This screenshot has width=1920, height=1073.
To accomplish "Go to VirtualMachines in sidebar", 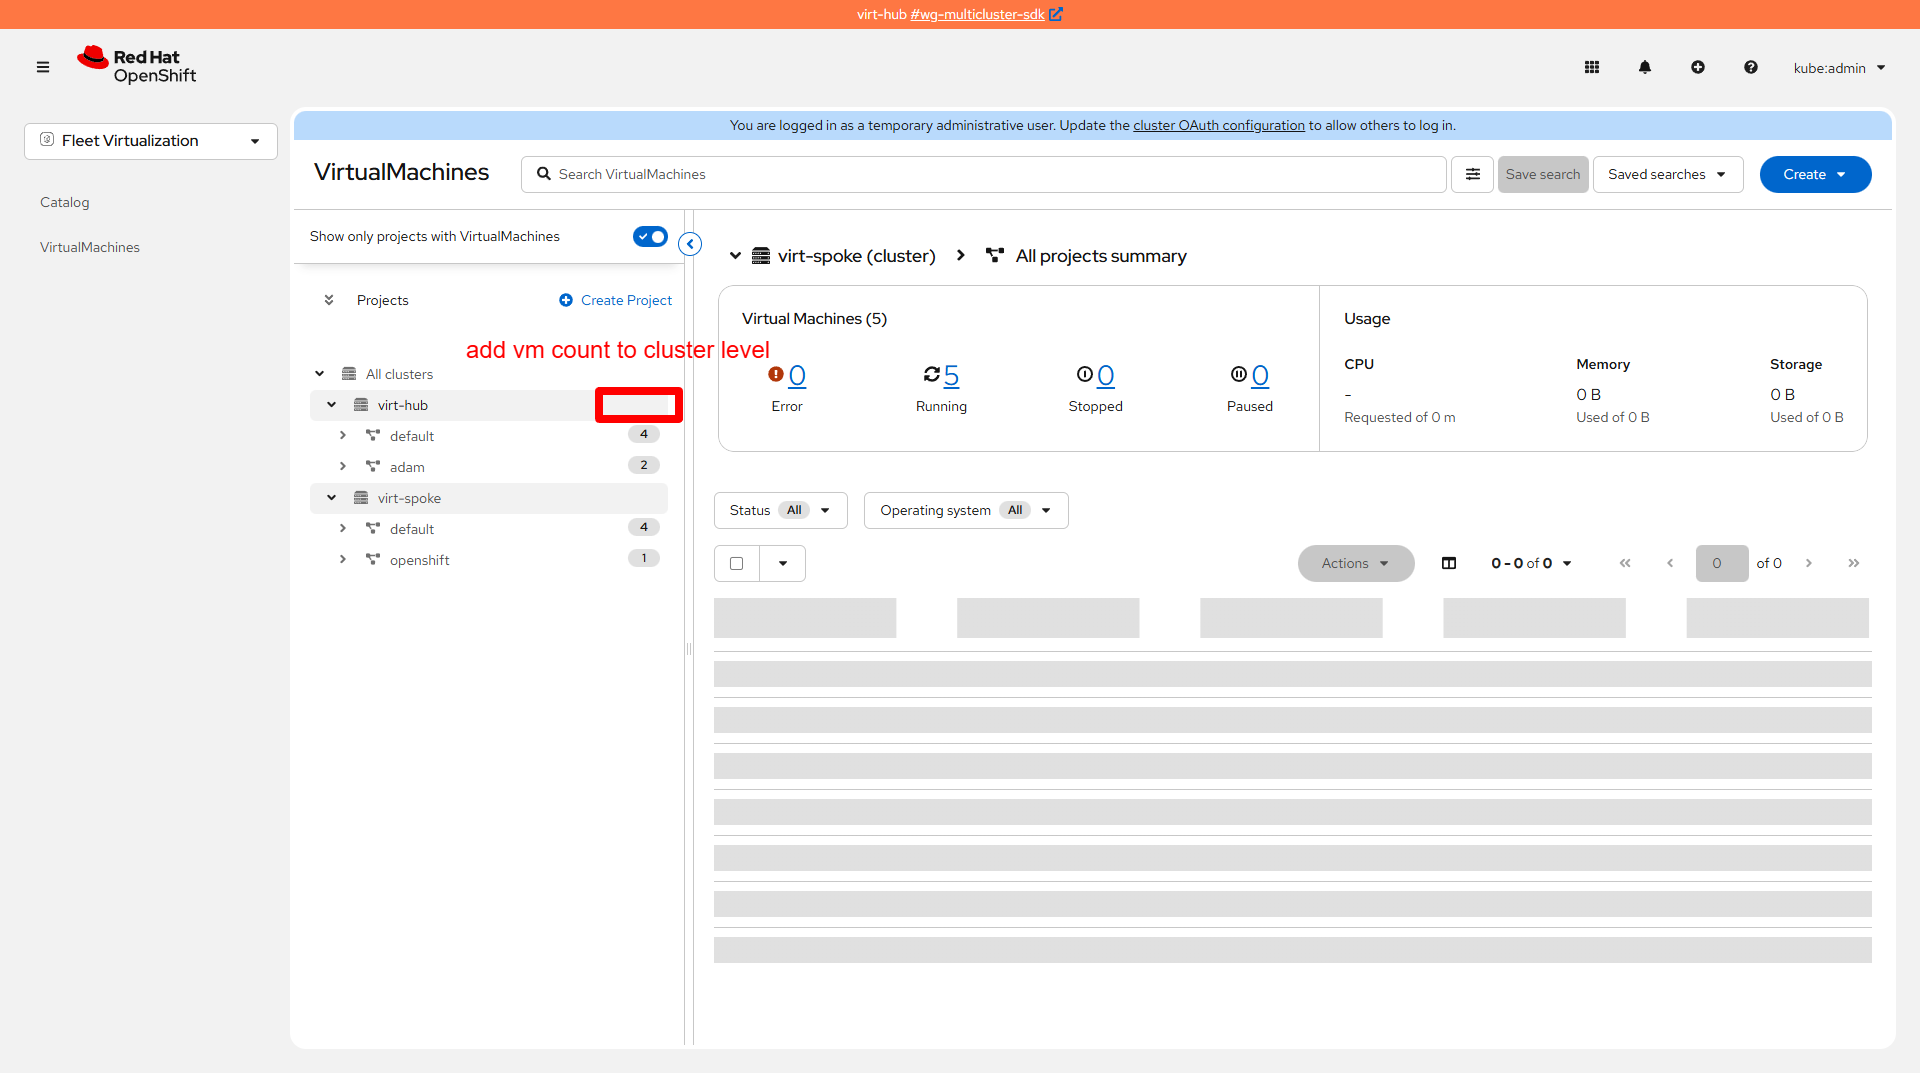I will click(x=90, y=247).
